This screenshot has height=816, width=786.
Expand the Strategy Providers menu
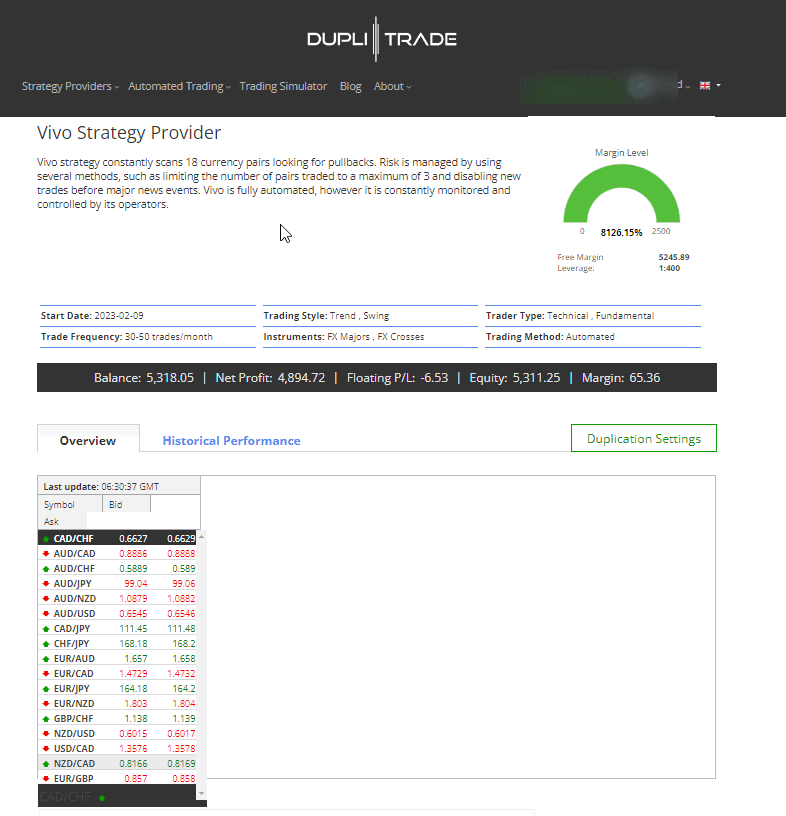70,87
